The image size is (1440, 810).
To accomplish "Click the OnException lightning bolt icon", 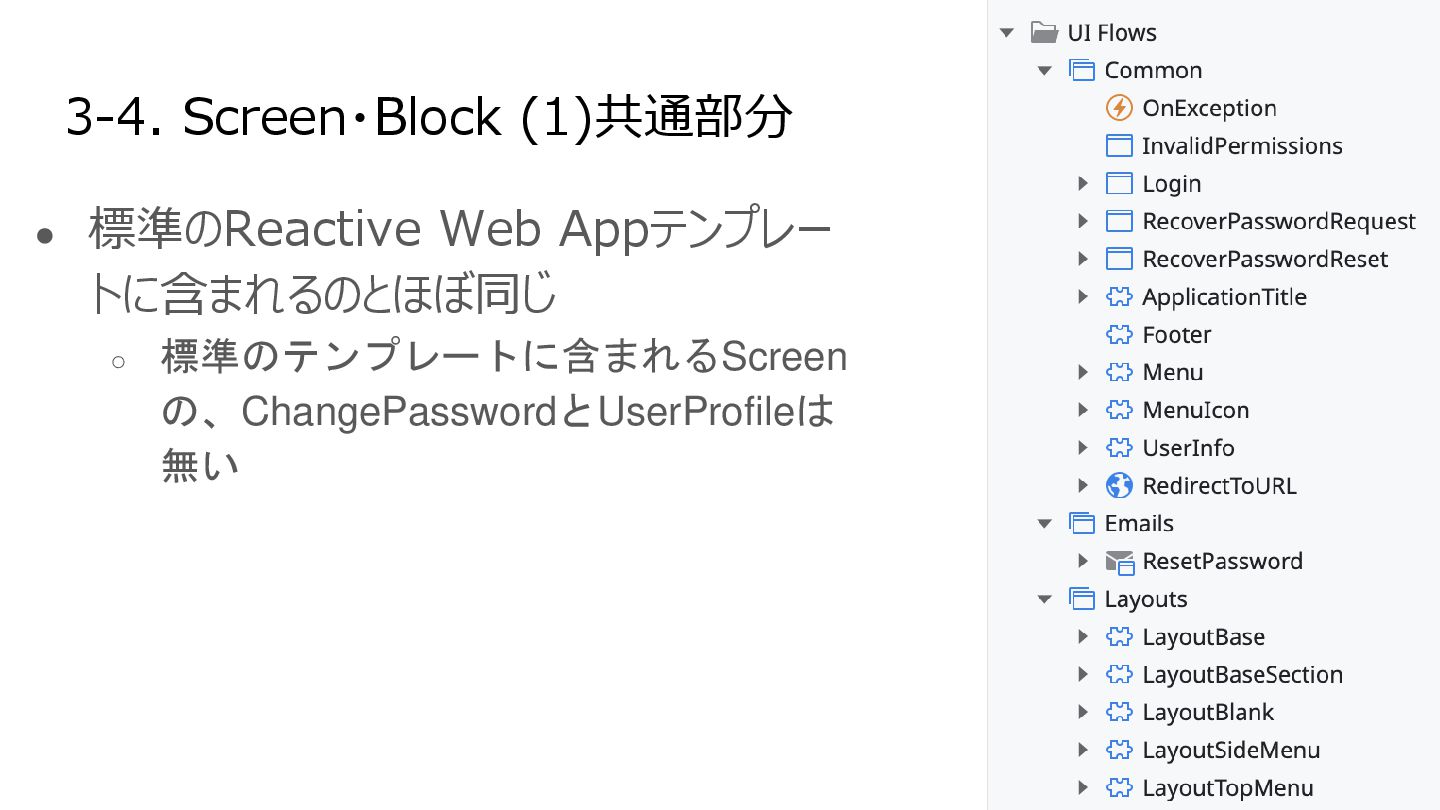I will [1119, 108].
